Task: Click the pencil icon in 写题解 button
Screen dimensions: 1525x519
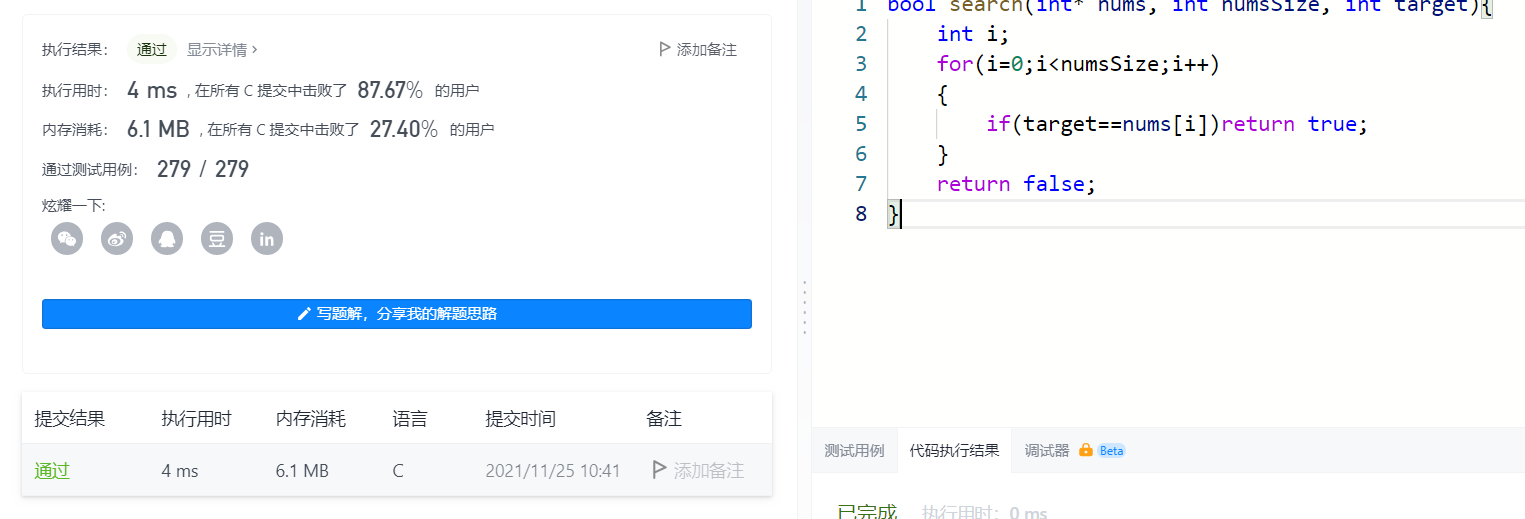Action: coord(305,314)
